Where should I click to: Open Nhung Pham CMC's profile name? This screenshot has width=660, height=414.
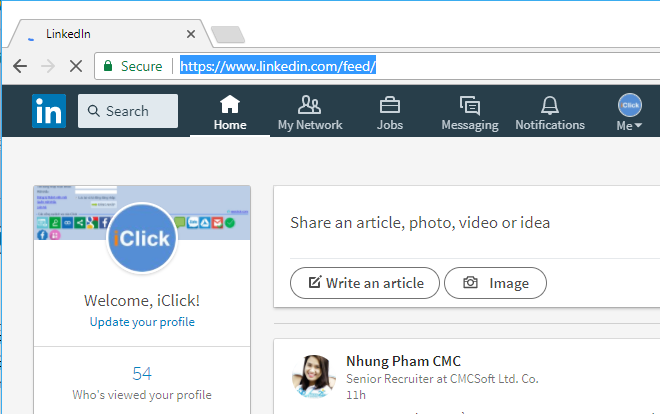pyautogui.click(x=403, y=361)
